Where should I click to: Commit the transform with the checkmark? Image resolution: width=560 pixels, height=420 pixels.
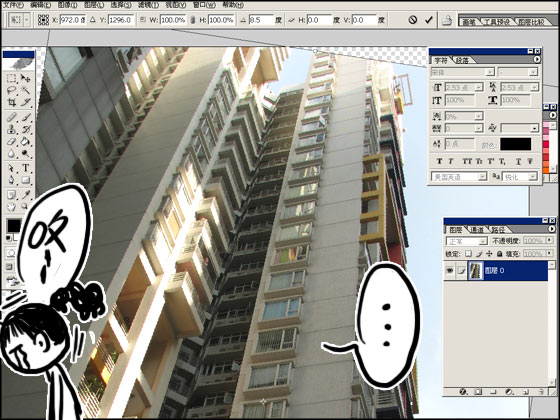tap(429, 20)
